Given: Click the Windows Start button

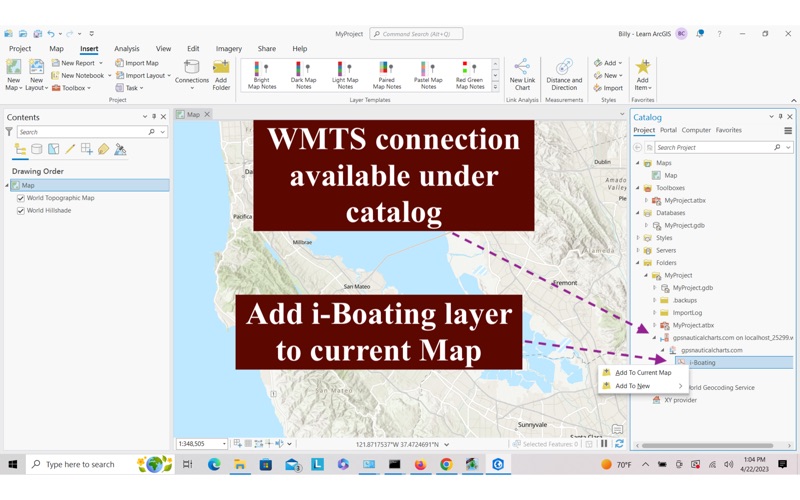Looking at the screenshot, I should coord(13,464).
